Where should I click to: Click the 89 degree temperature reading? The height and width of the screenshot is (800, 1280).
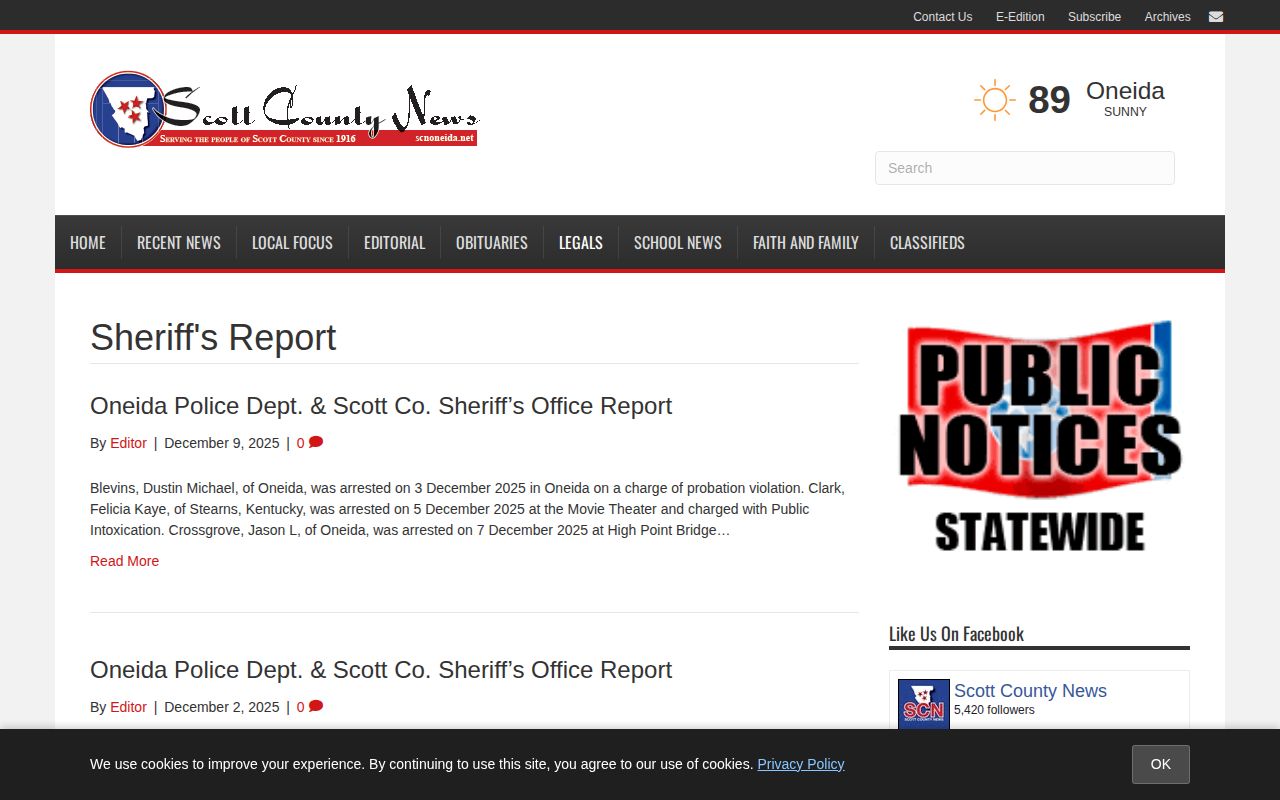click(x=1049, y=100)
